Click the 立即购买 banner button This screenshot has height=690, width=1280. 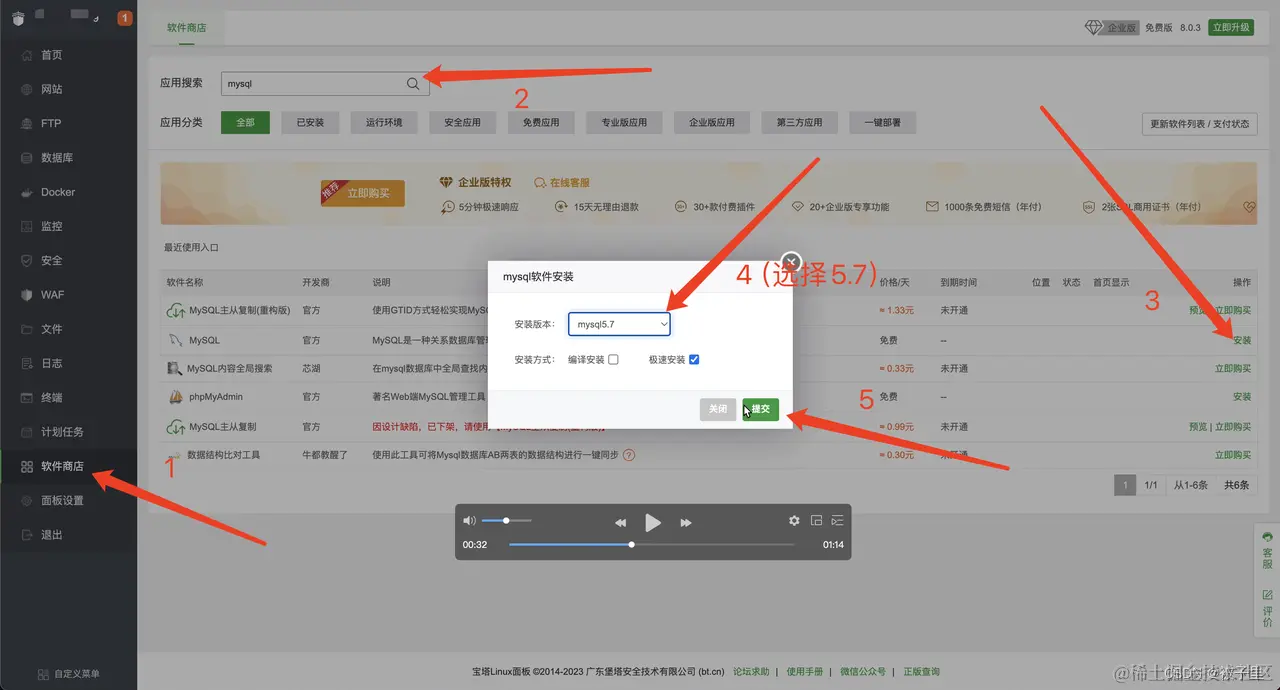363,193
